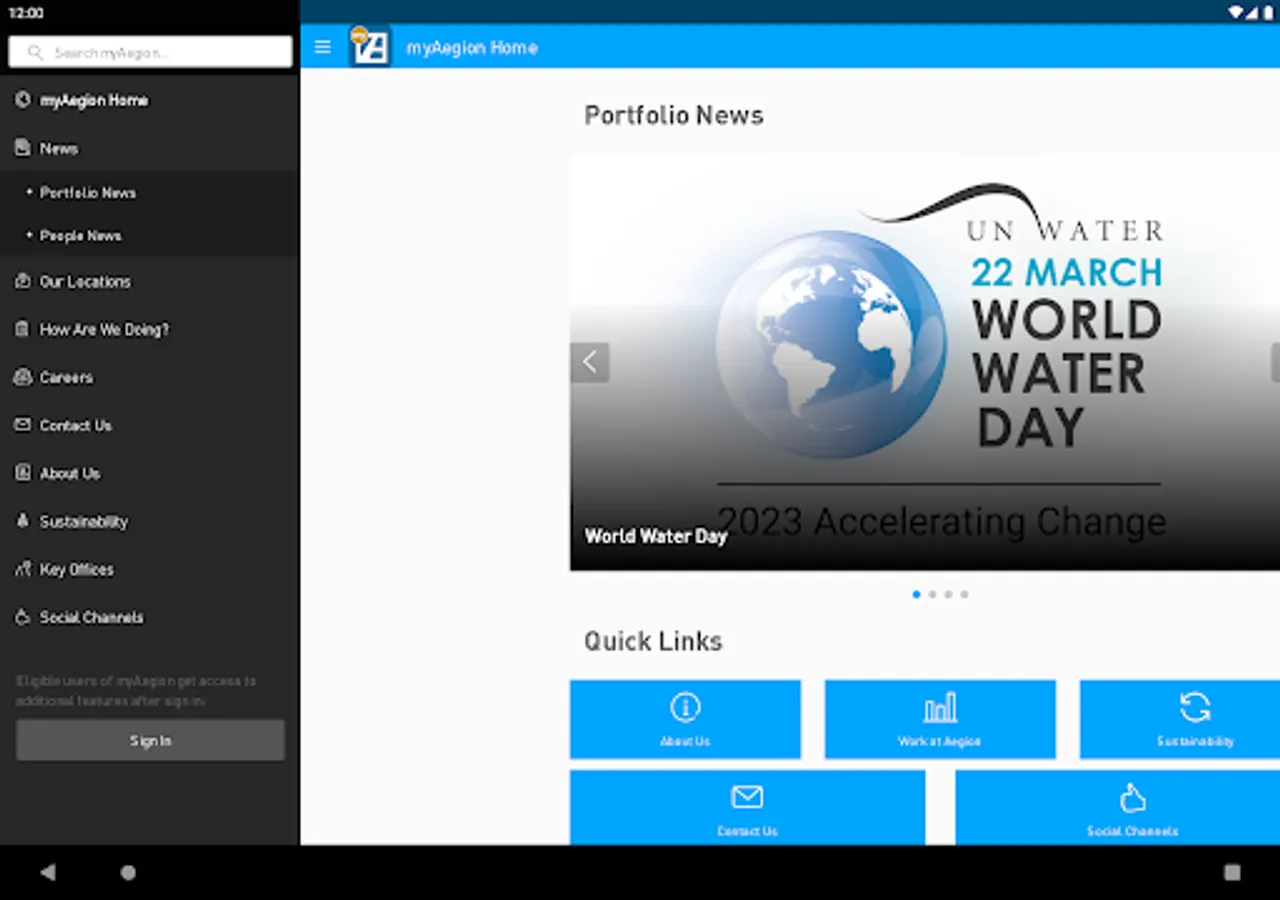Click the Careers sidebar icon
The image size is (1280, 900).
(23, 377)
